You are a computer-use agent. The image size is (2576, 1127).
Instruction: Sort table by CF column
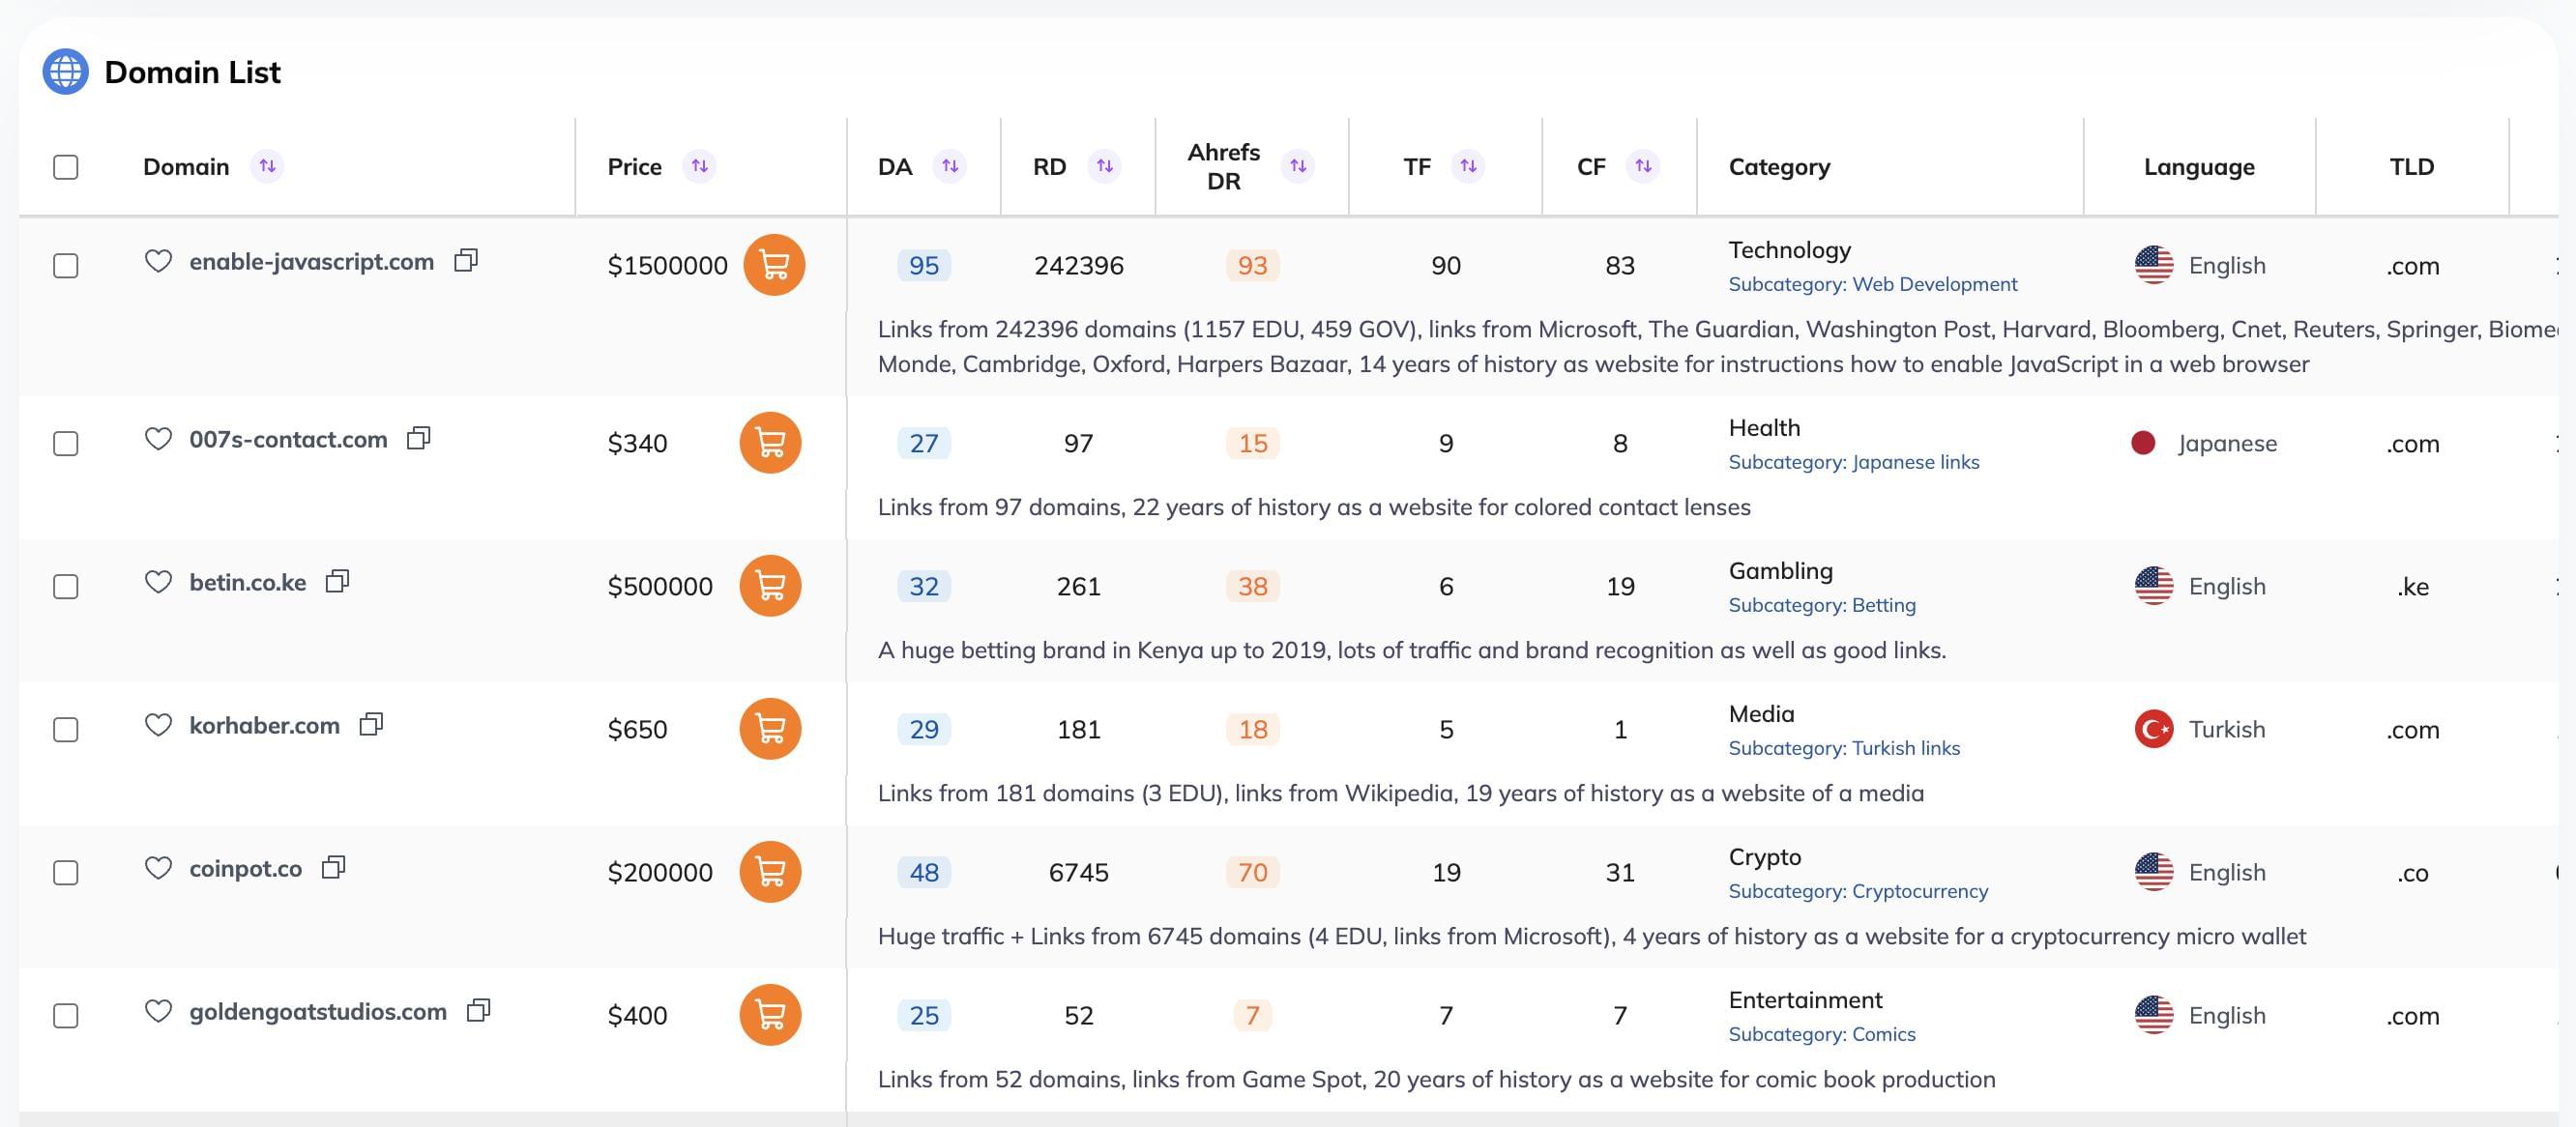pos(1643,166)
